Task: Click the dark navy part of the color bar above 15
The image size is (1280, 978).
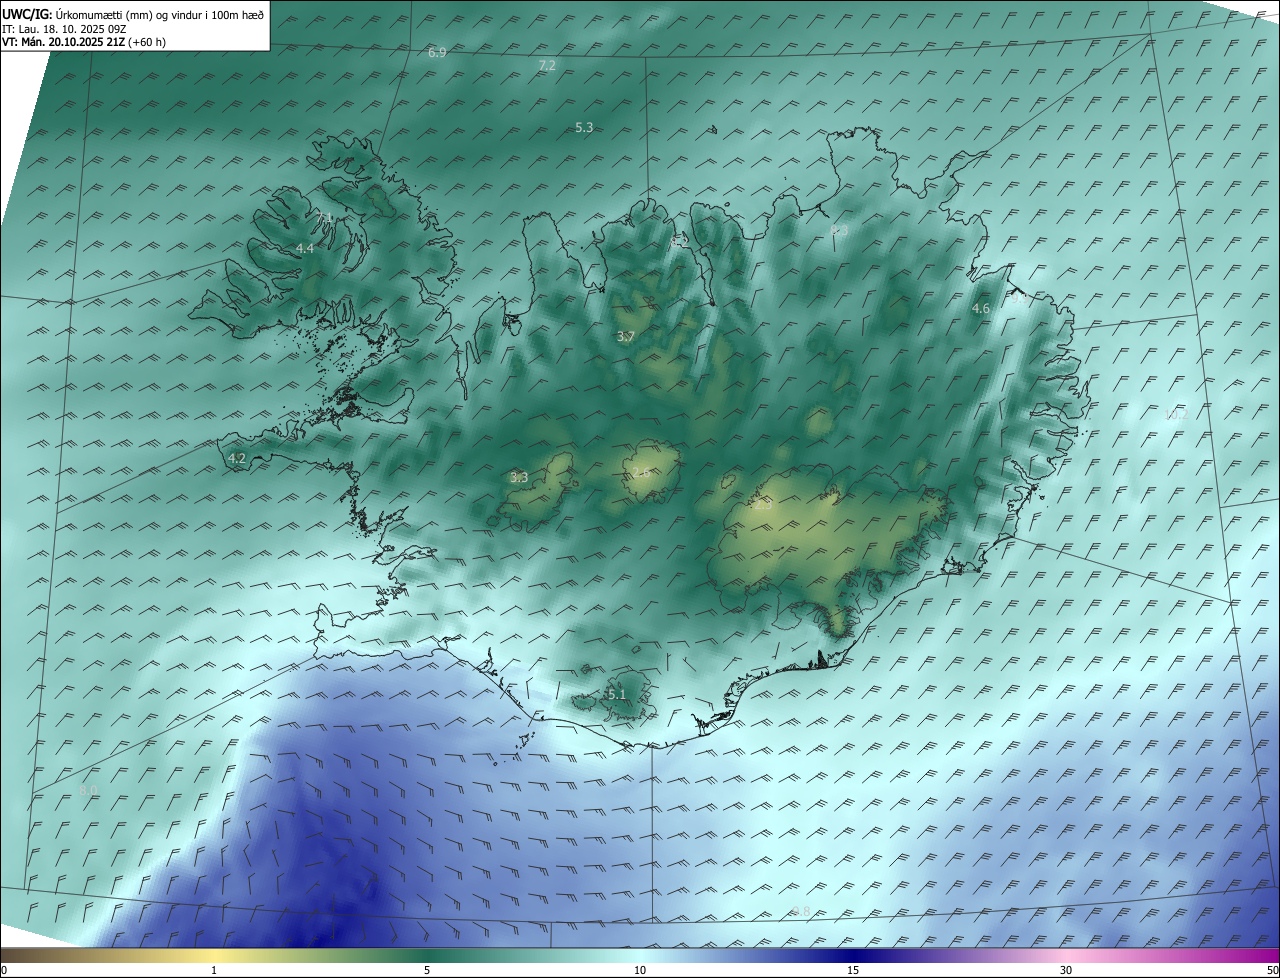Action: (x=853, y=955)
